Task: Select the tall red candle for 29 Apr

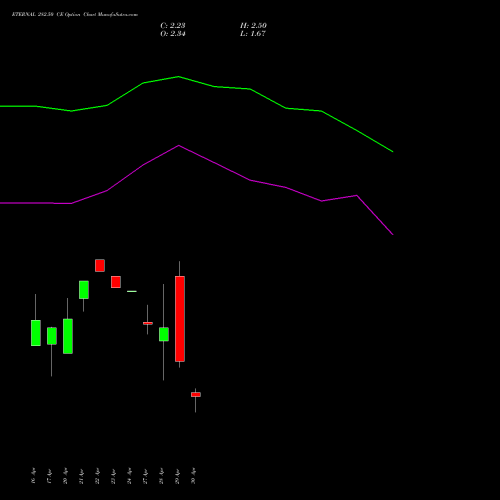Action: point(180,319)
